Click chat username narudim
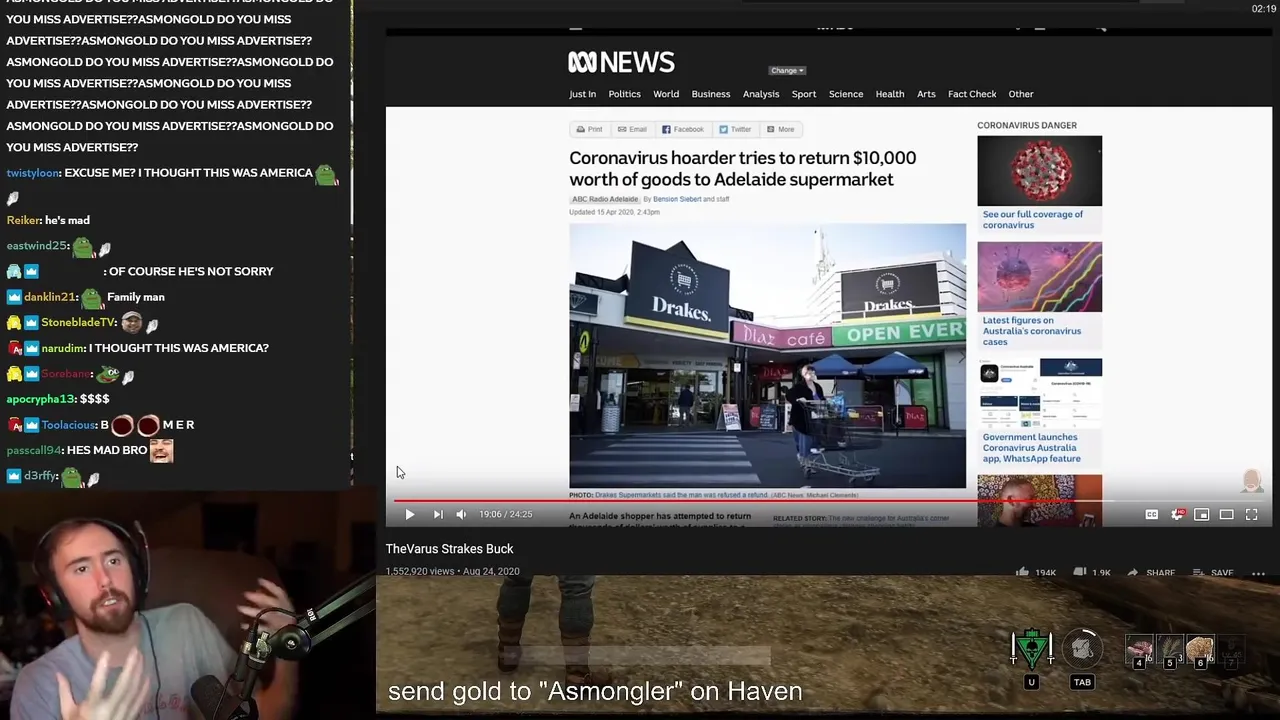 click(63, 348)
